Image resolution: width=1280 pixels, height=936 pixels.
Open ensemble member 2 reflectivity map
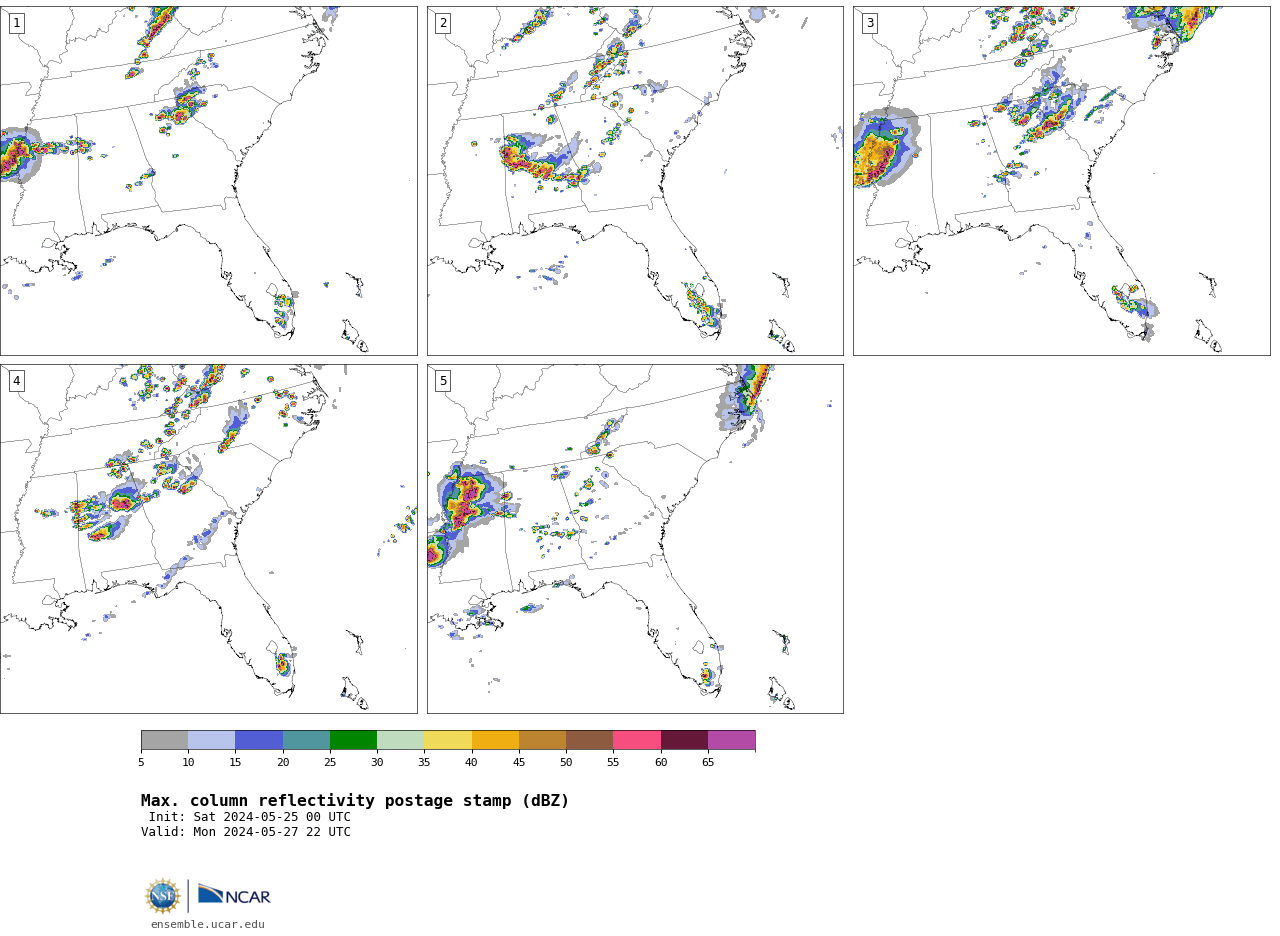point(635,181)
